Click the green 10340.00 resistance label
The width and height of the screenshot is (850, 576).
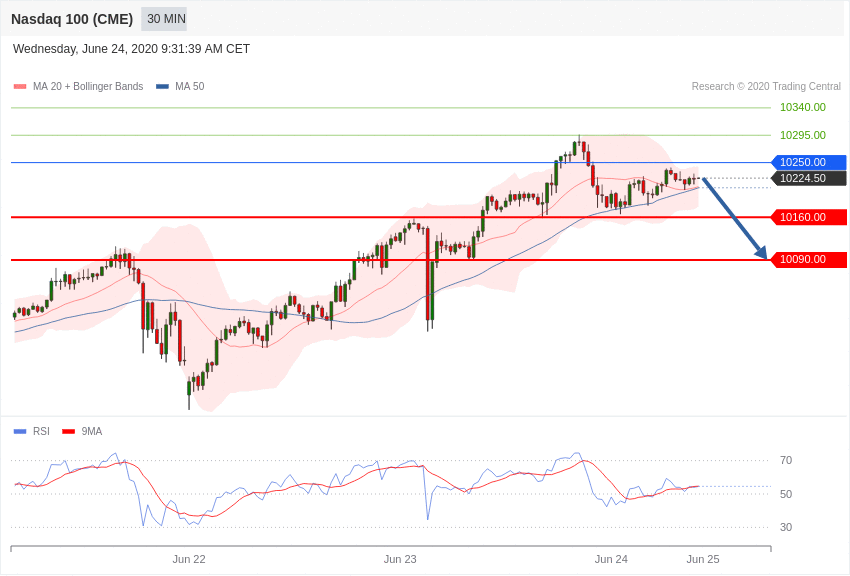point(803,108)
